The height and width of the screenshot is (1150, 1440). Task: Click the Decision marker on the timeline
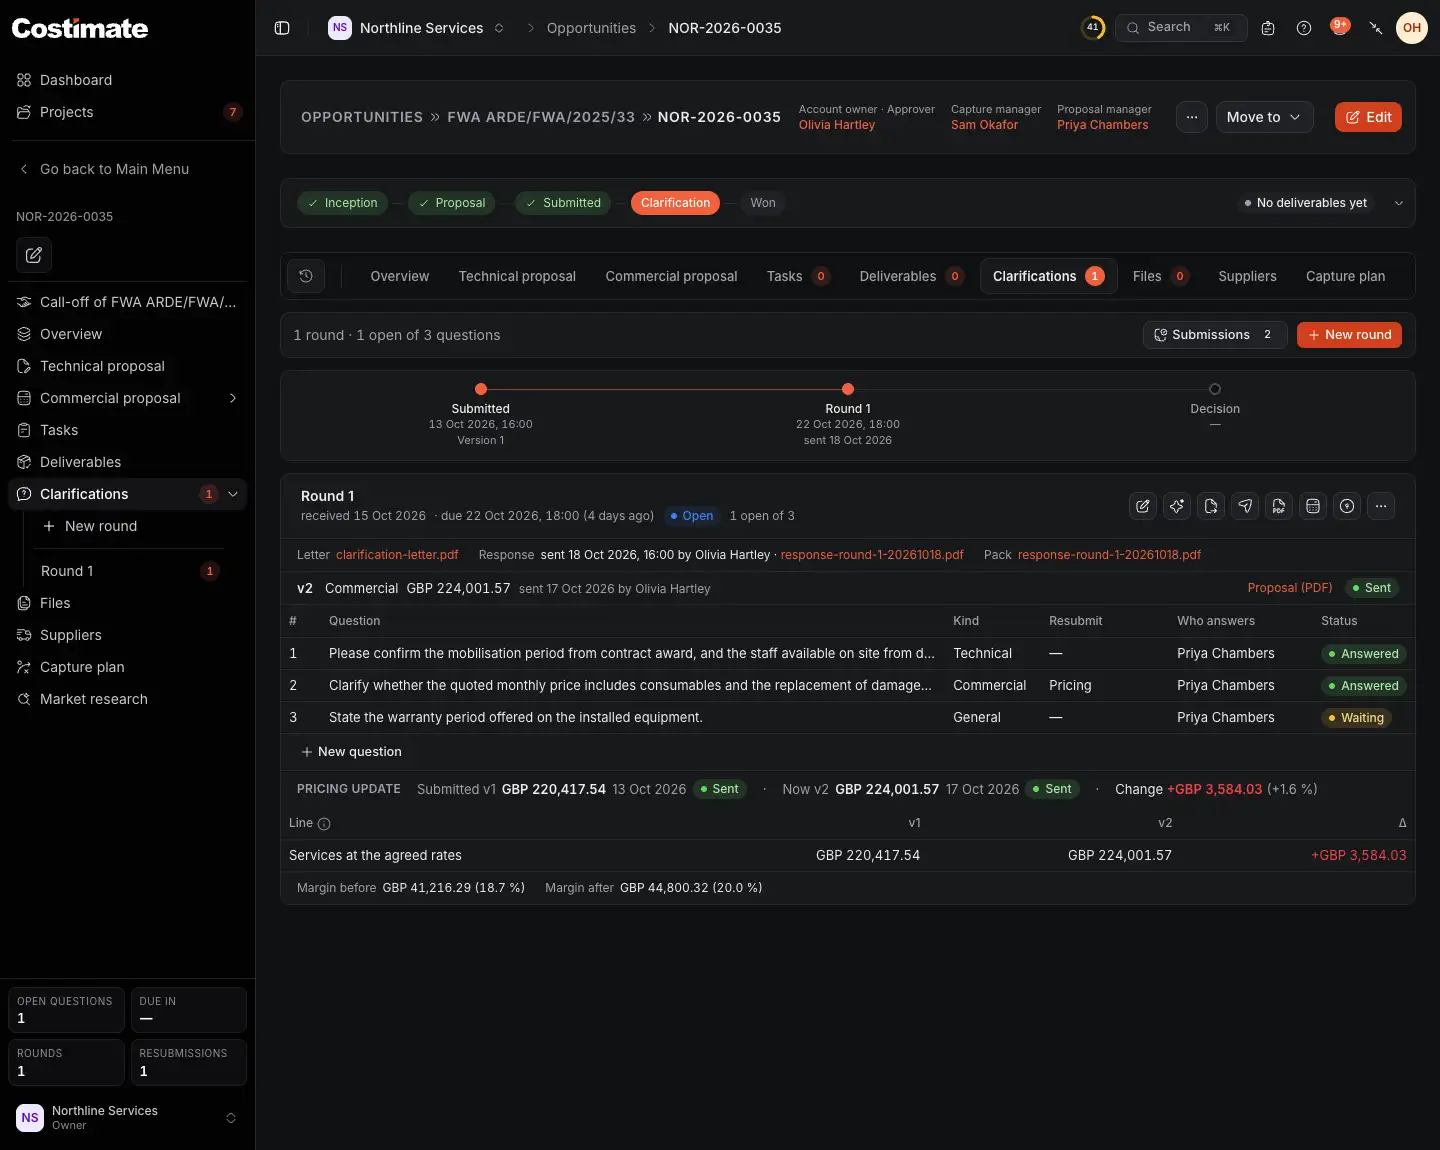click(1215, 389)
